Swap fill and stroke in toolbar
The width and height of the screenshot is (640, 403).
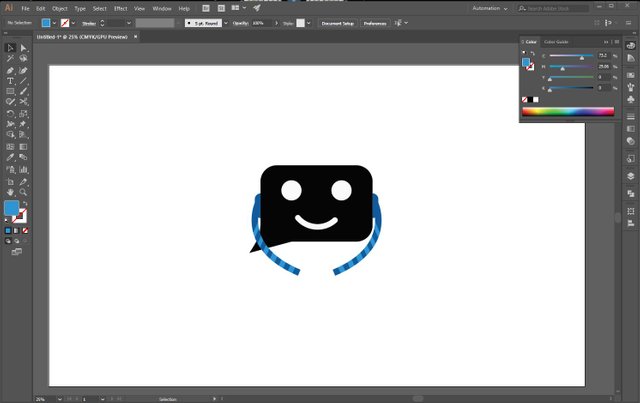[x=25, y=203]
